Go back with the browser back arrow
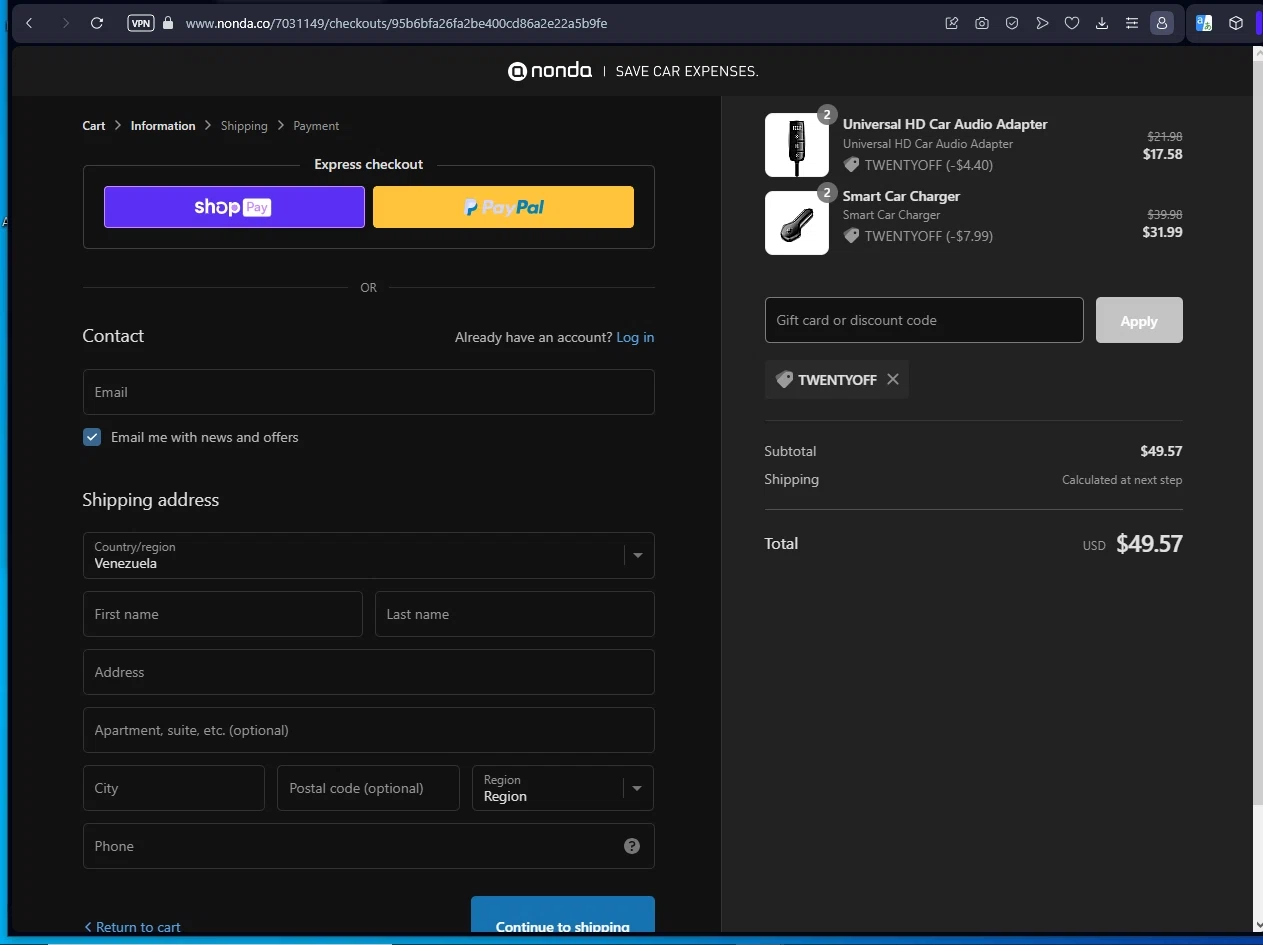The height and width of the screenshot is (945, 1263). pyautogui.click(x=29, y=23)
